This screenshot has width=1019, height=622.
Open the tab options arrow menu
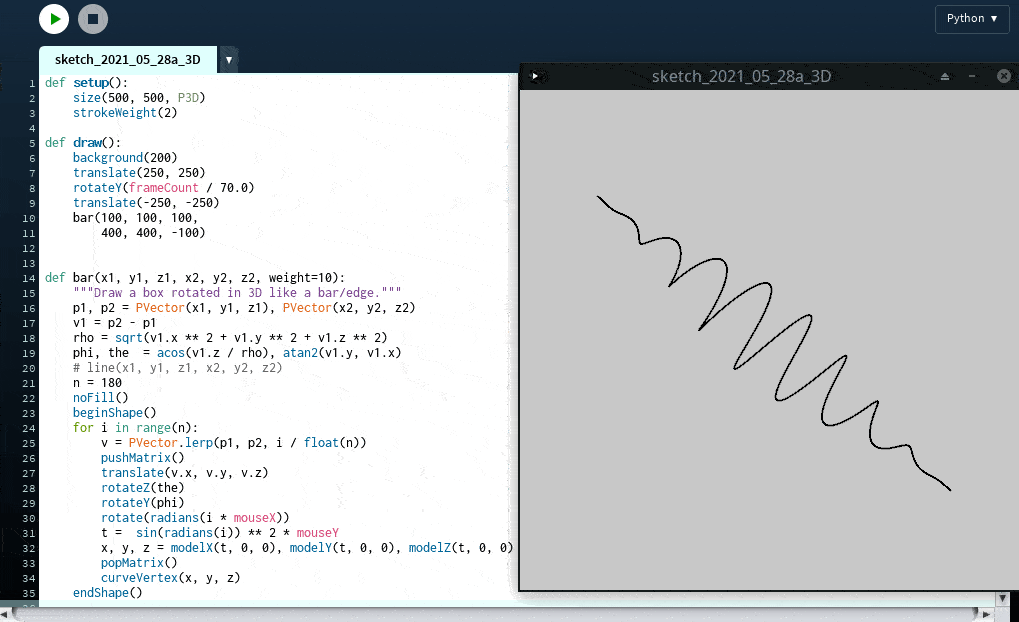[229, 60]
